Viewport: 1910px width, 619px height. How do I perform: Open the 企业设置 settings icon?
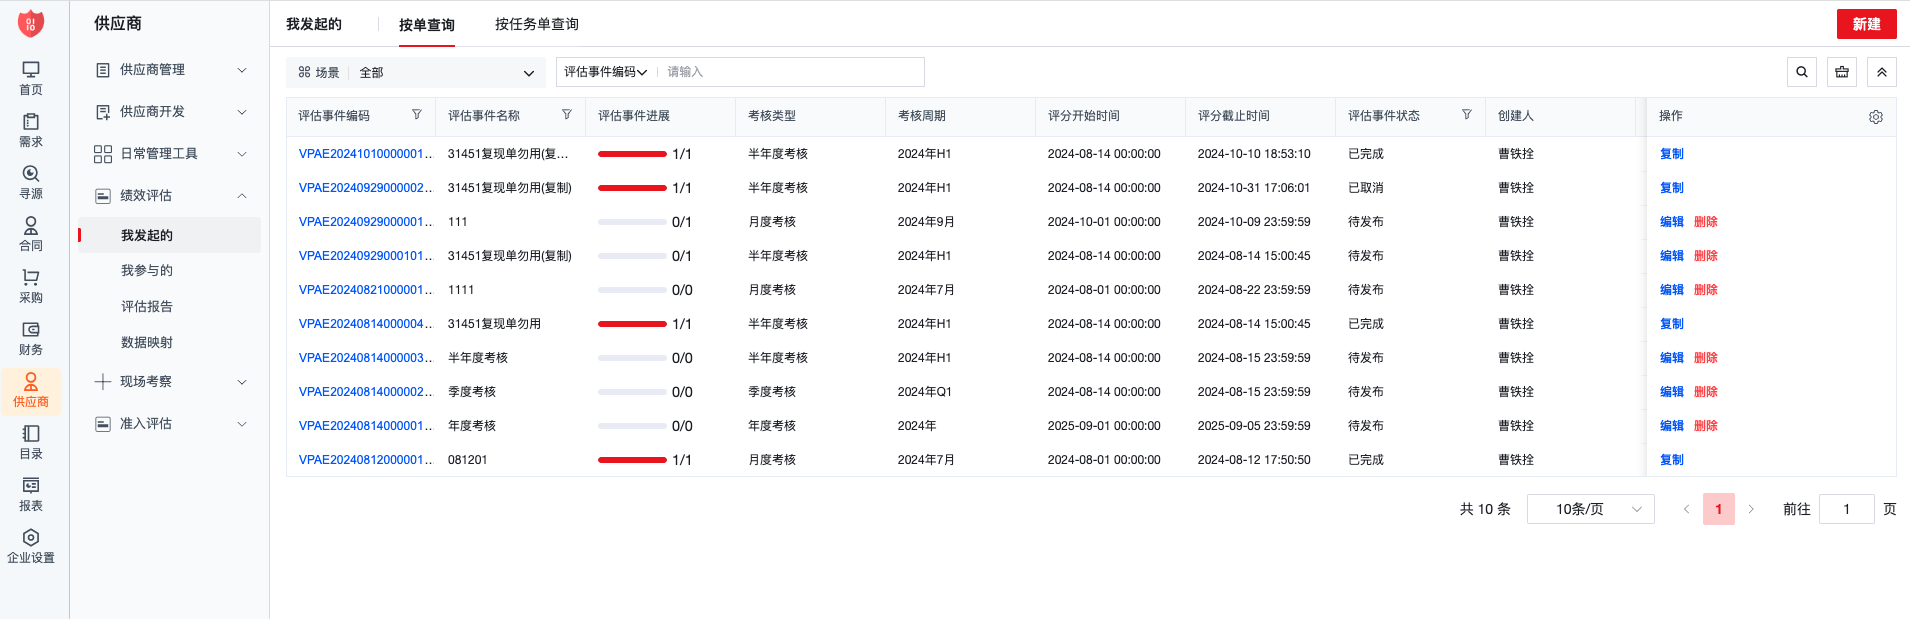pyautogui.click(x=31, y=546)
